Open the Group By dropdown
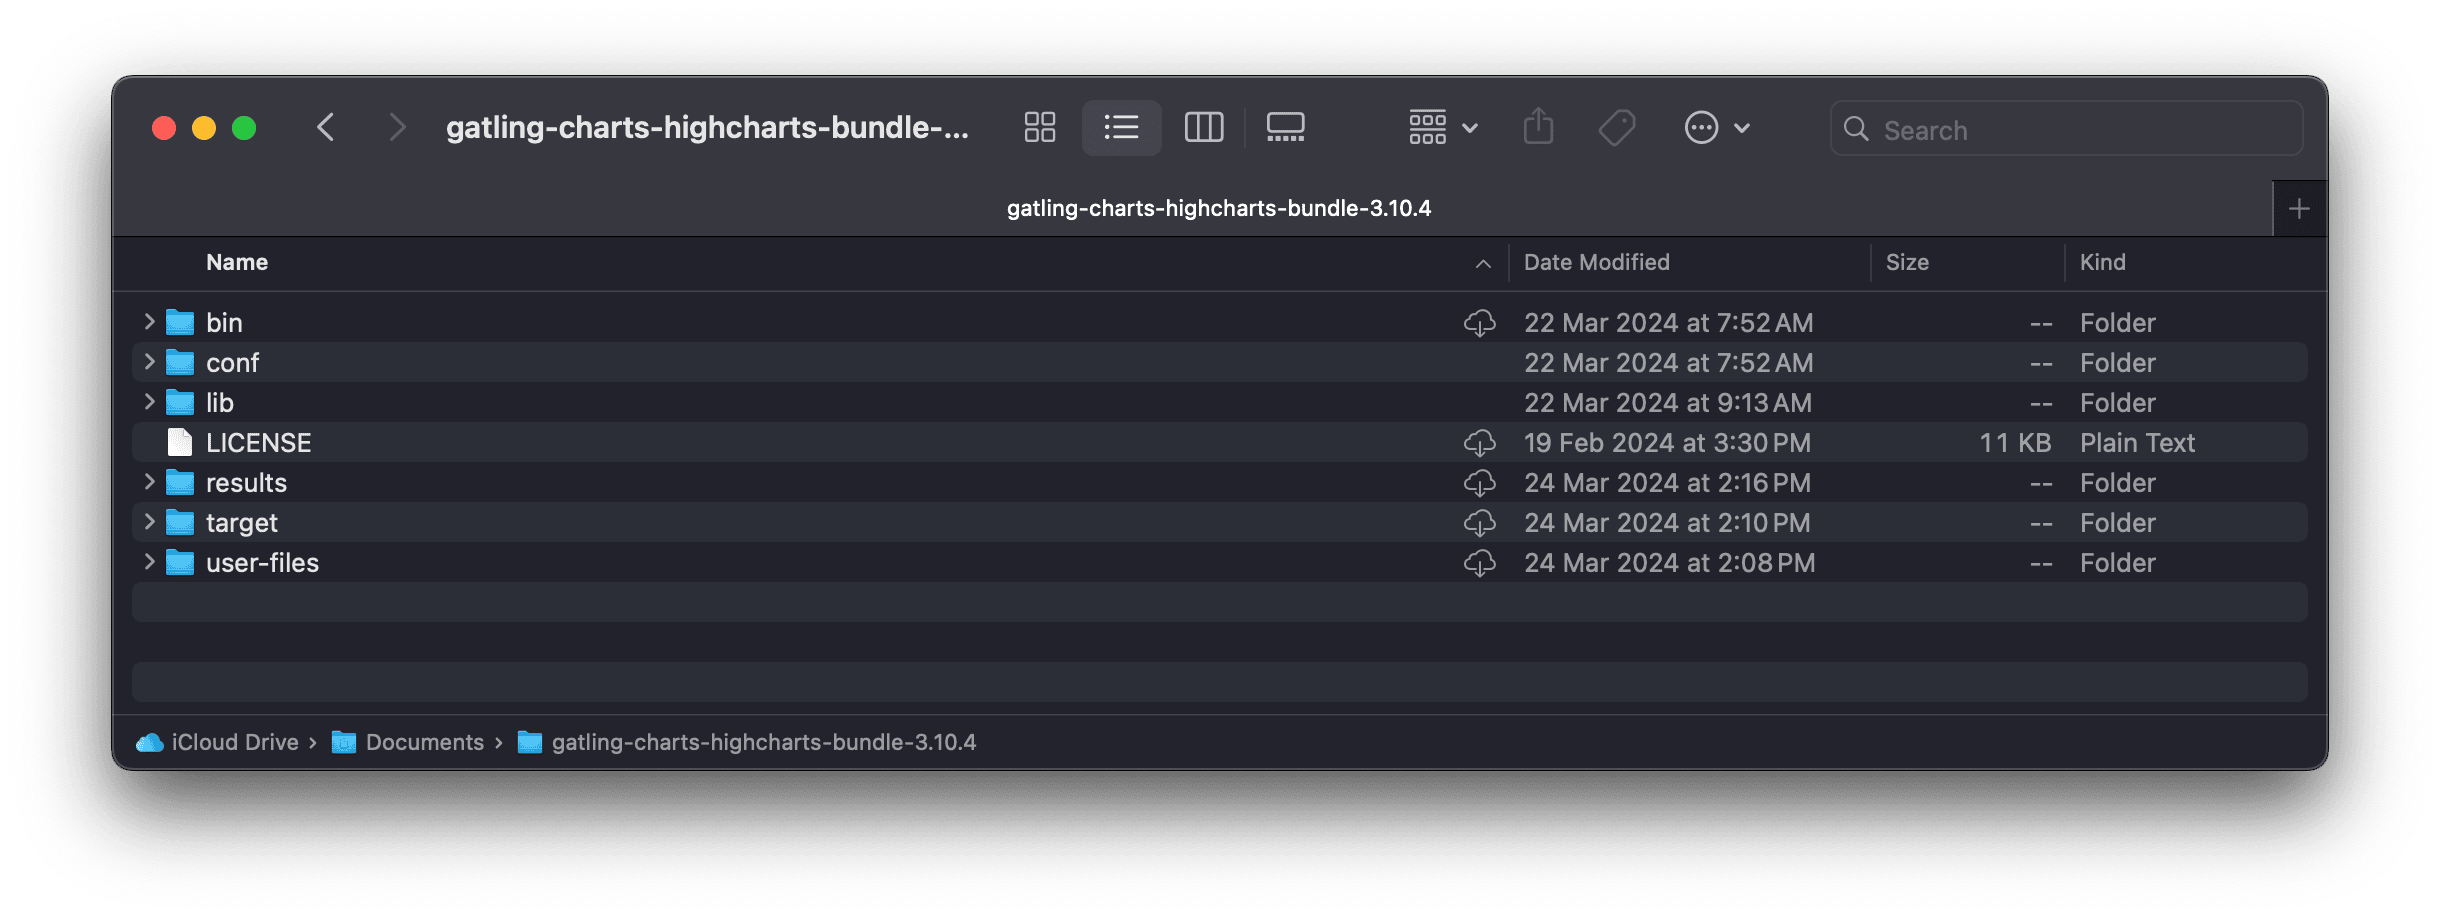The width and height of the screenshot is (2440, 918). pyautogui.click(x=1443, y=128)
